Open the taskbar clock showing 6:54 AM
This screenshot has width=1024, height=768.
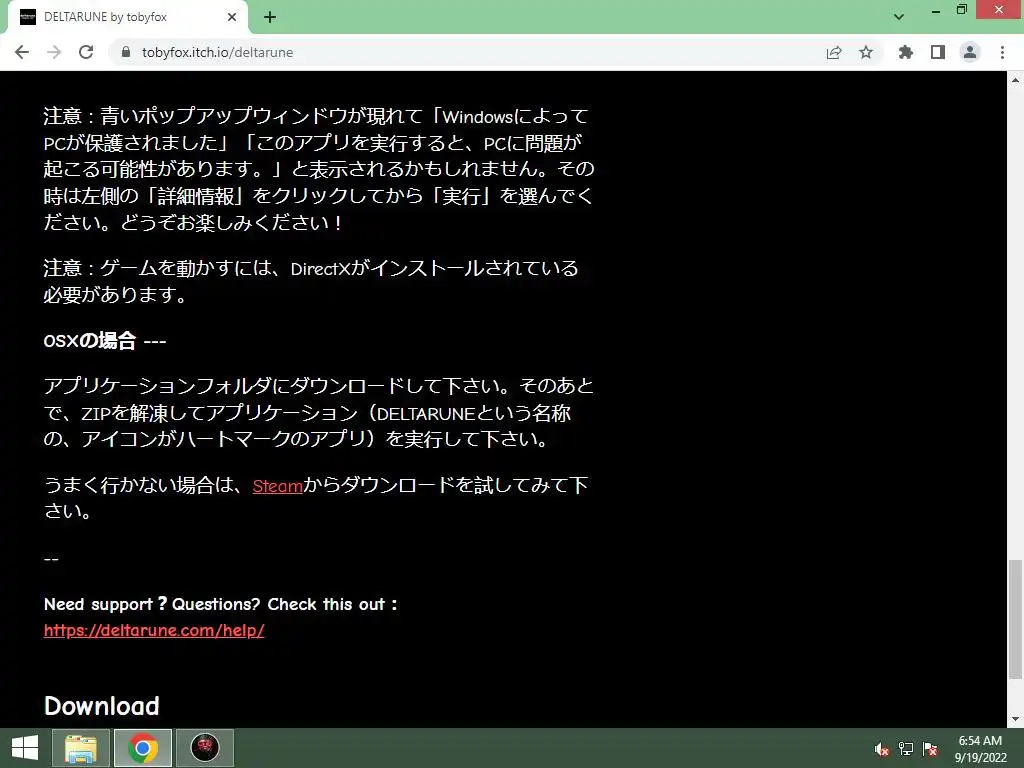(x=980, y=748)
